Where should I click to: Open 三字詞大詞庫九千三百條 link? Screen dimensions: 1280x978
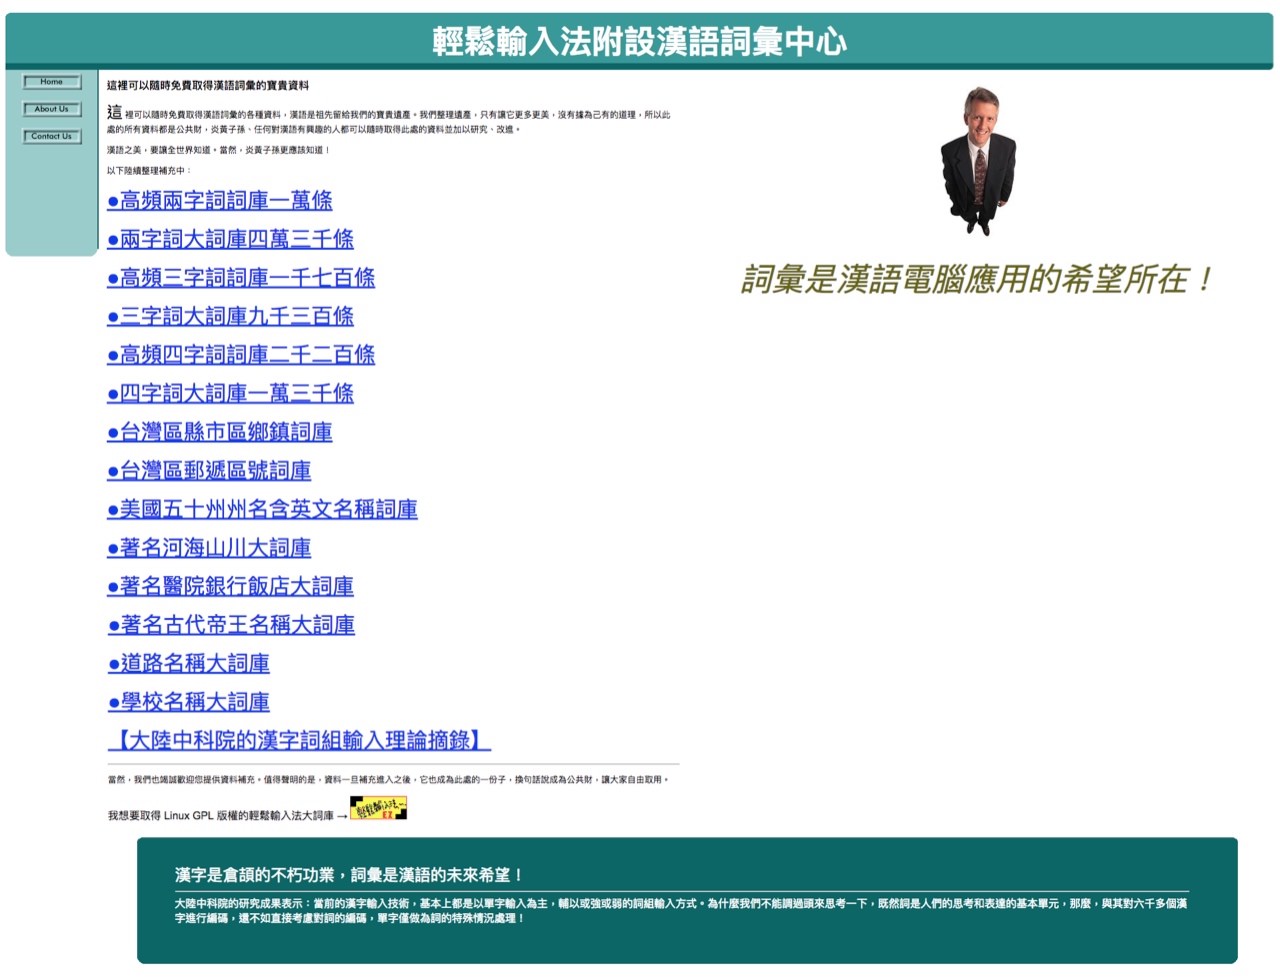point(230,317)
